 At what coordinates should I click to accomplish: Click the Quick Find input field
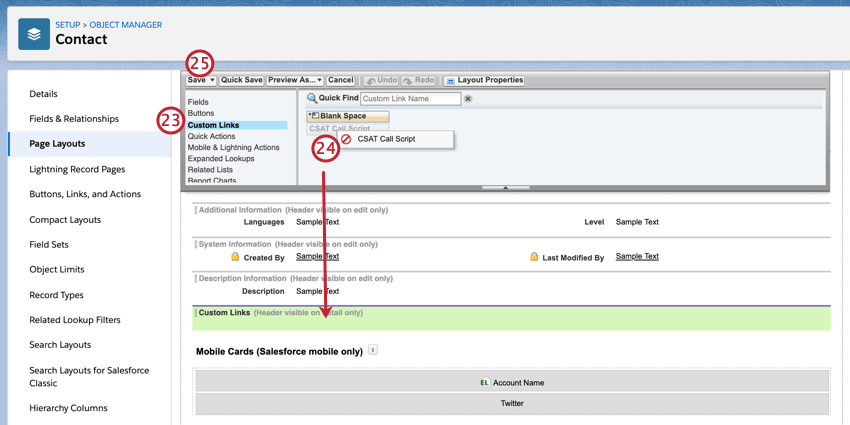410,99
